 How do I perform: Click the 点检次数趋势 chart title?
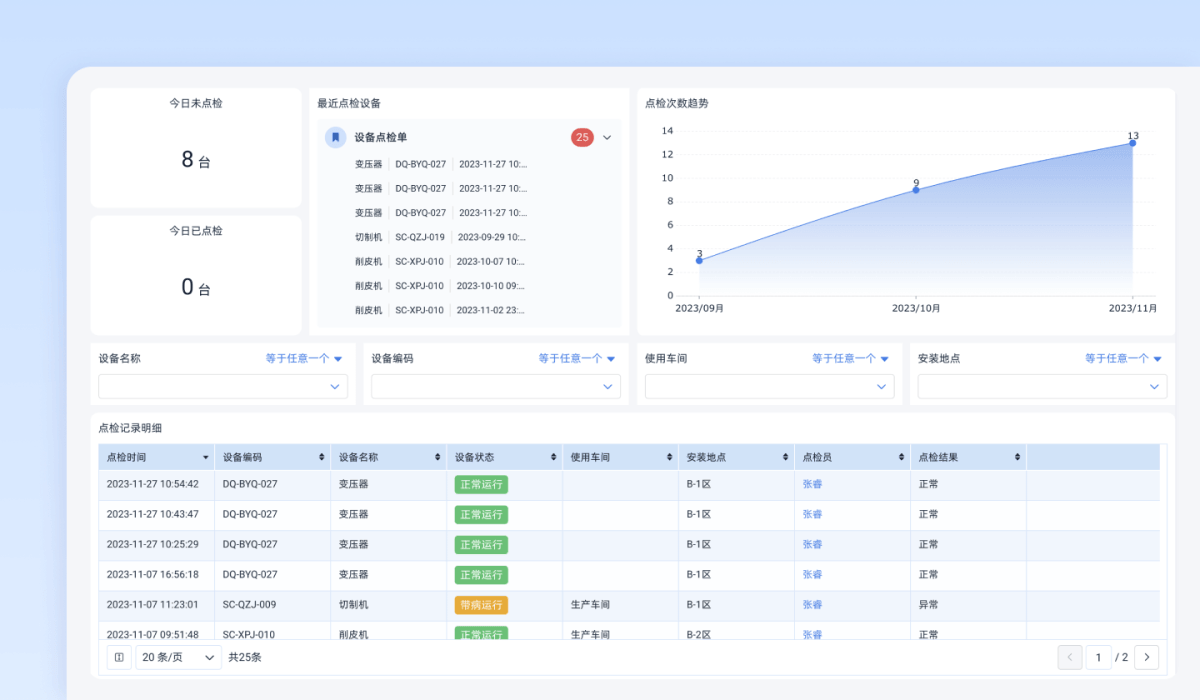coord(677,103)
